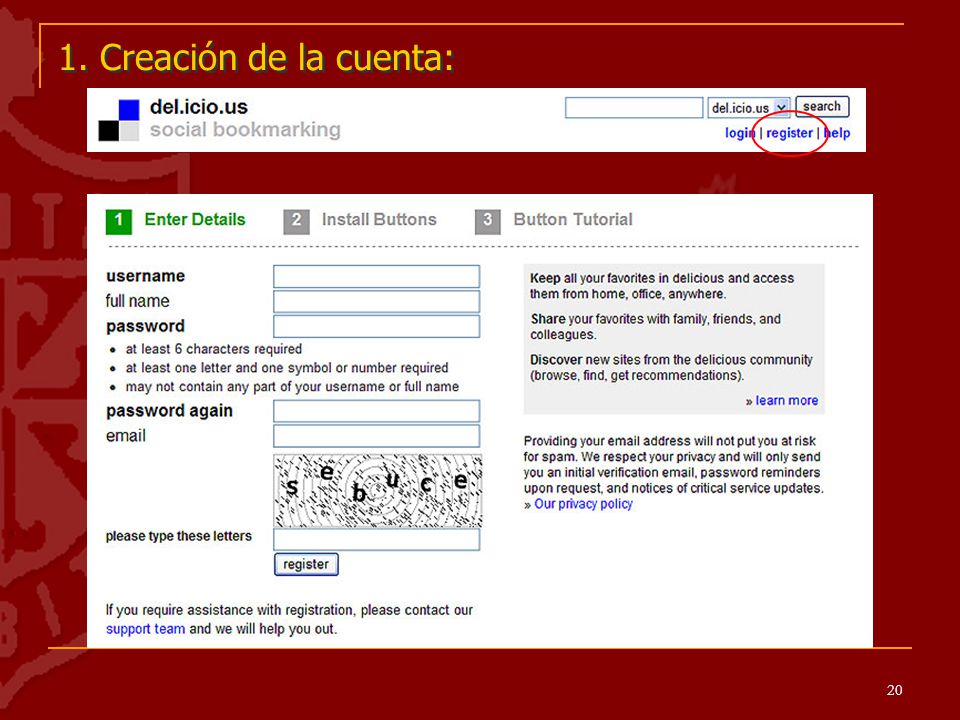Click the email field label
Image resolution: width=960 pixels, height=720 pixels.
(126, 436)
